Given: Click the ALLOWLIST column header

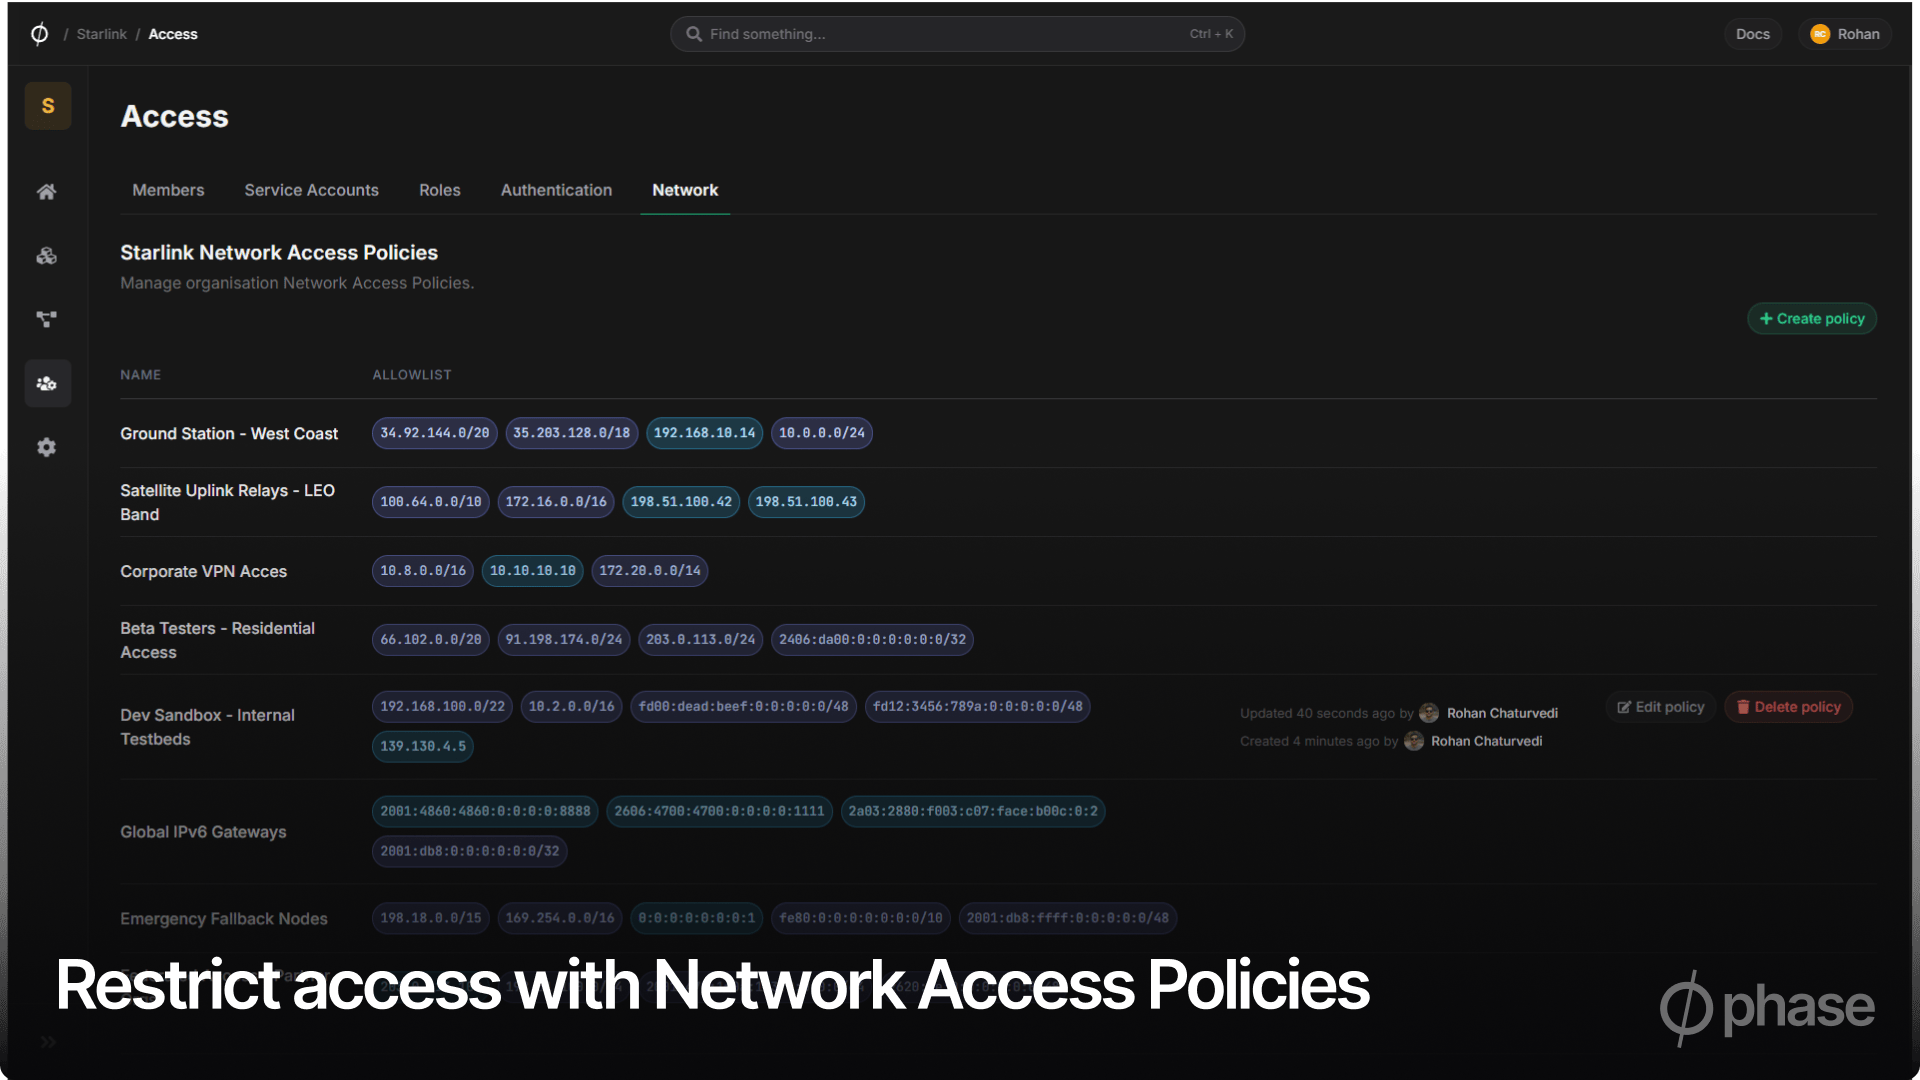Looking at the screenshot, I should [412, 375].
